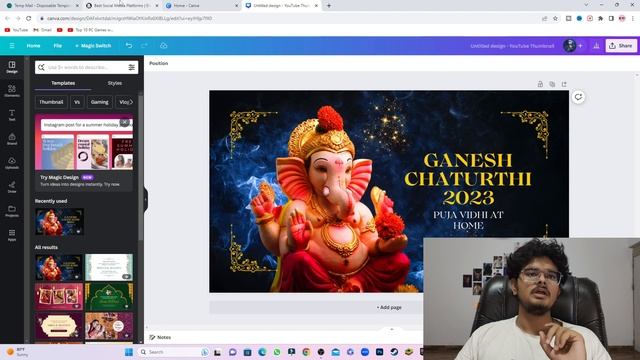Add a comment with the comment bubble icon

coord(578,97)
